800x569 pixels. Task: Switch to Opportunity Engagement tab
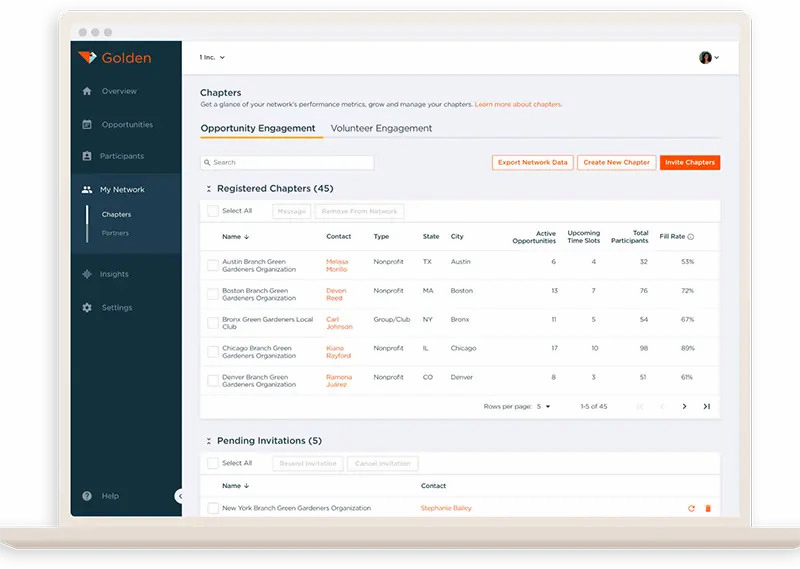point(258,128)
